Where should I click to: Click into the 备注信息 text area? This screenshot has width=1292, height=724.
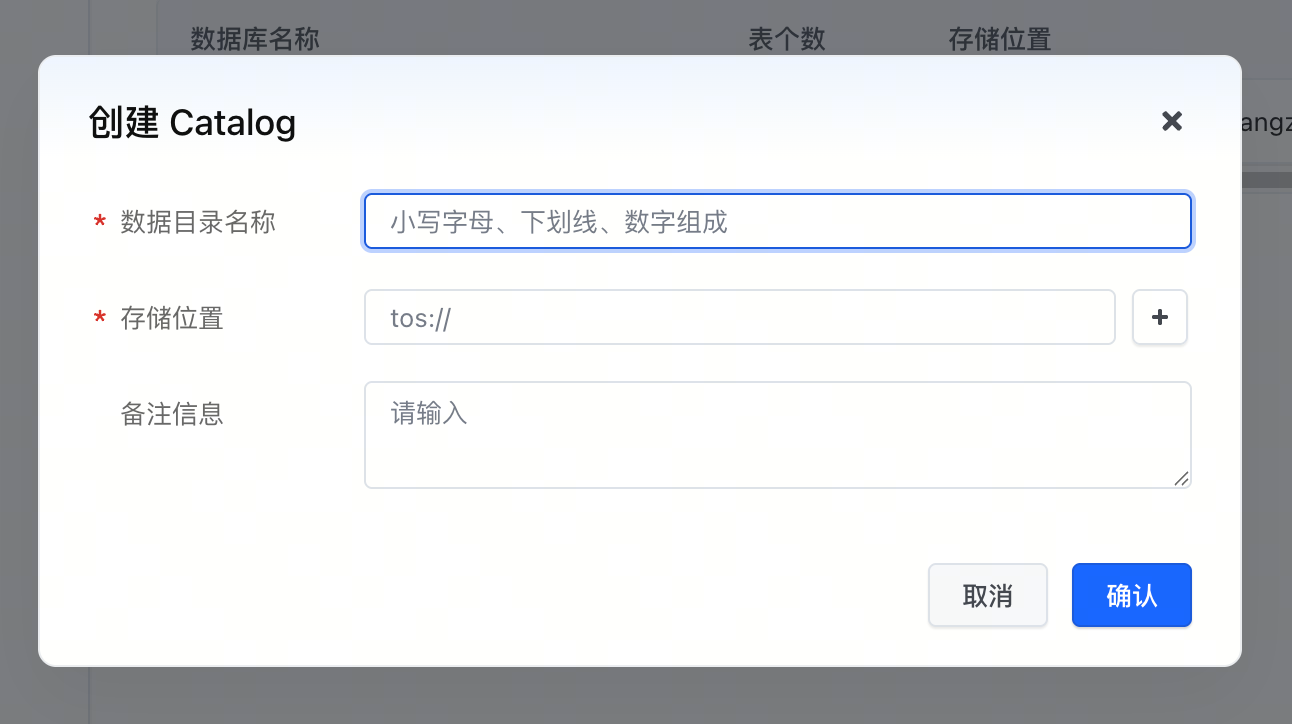click(x=777, y=435)
